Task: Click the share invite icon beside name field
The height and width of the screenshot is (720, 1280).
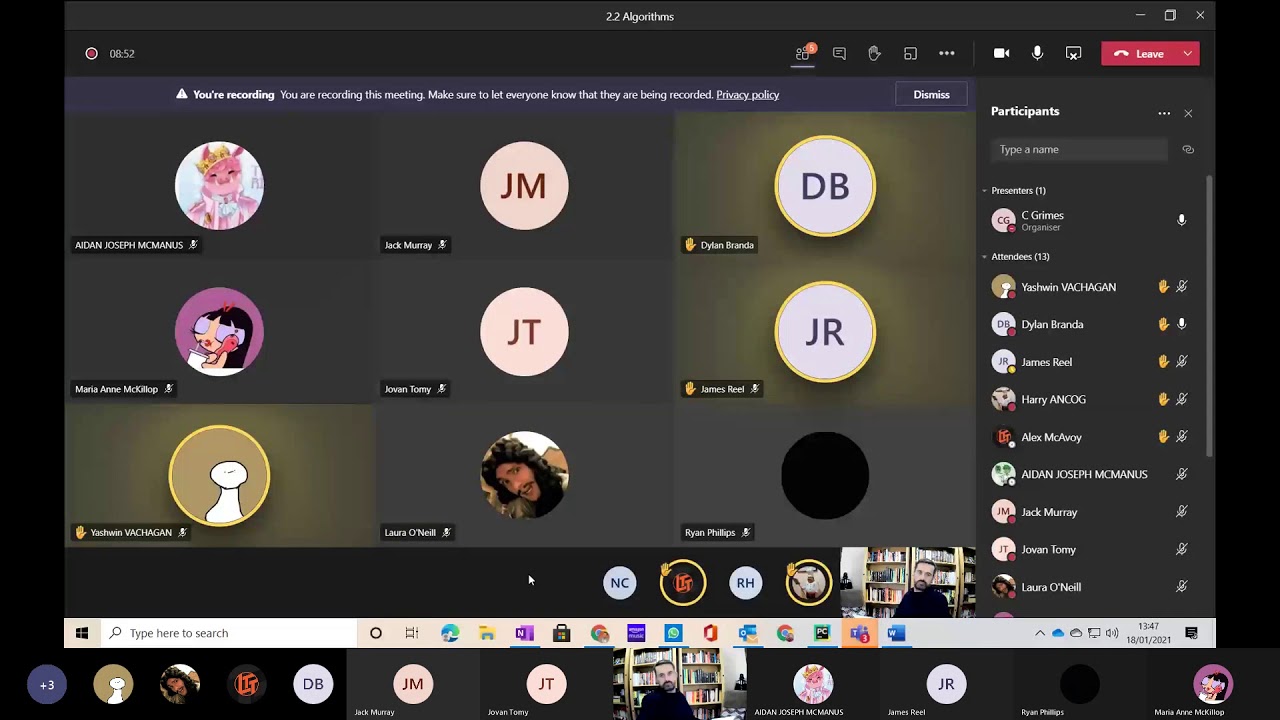Action: 1188,150
